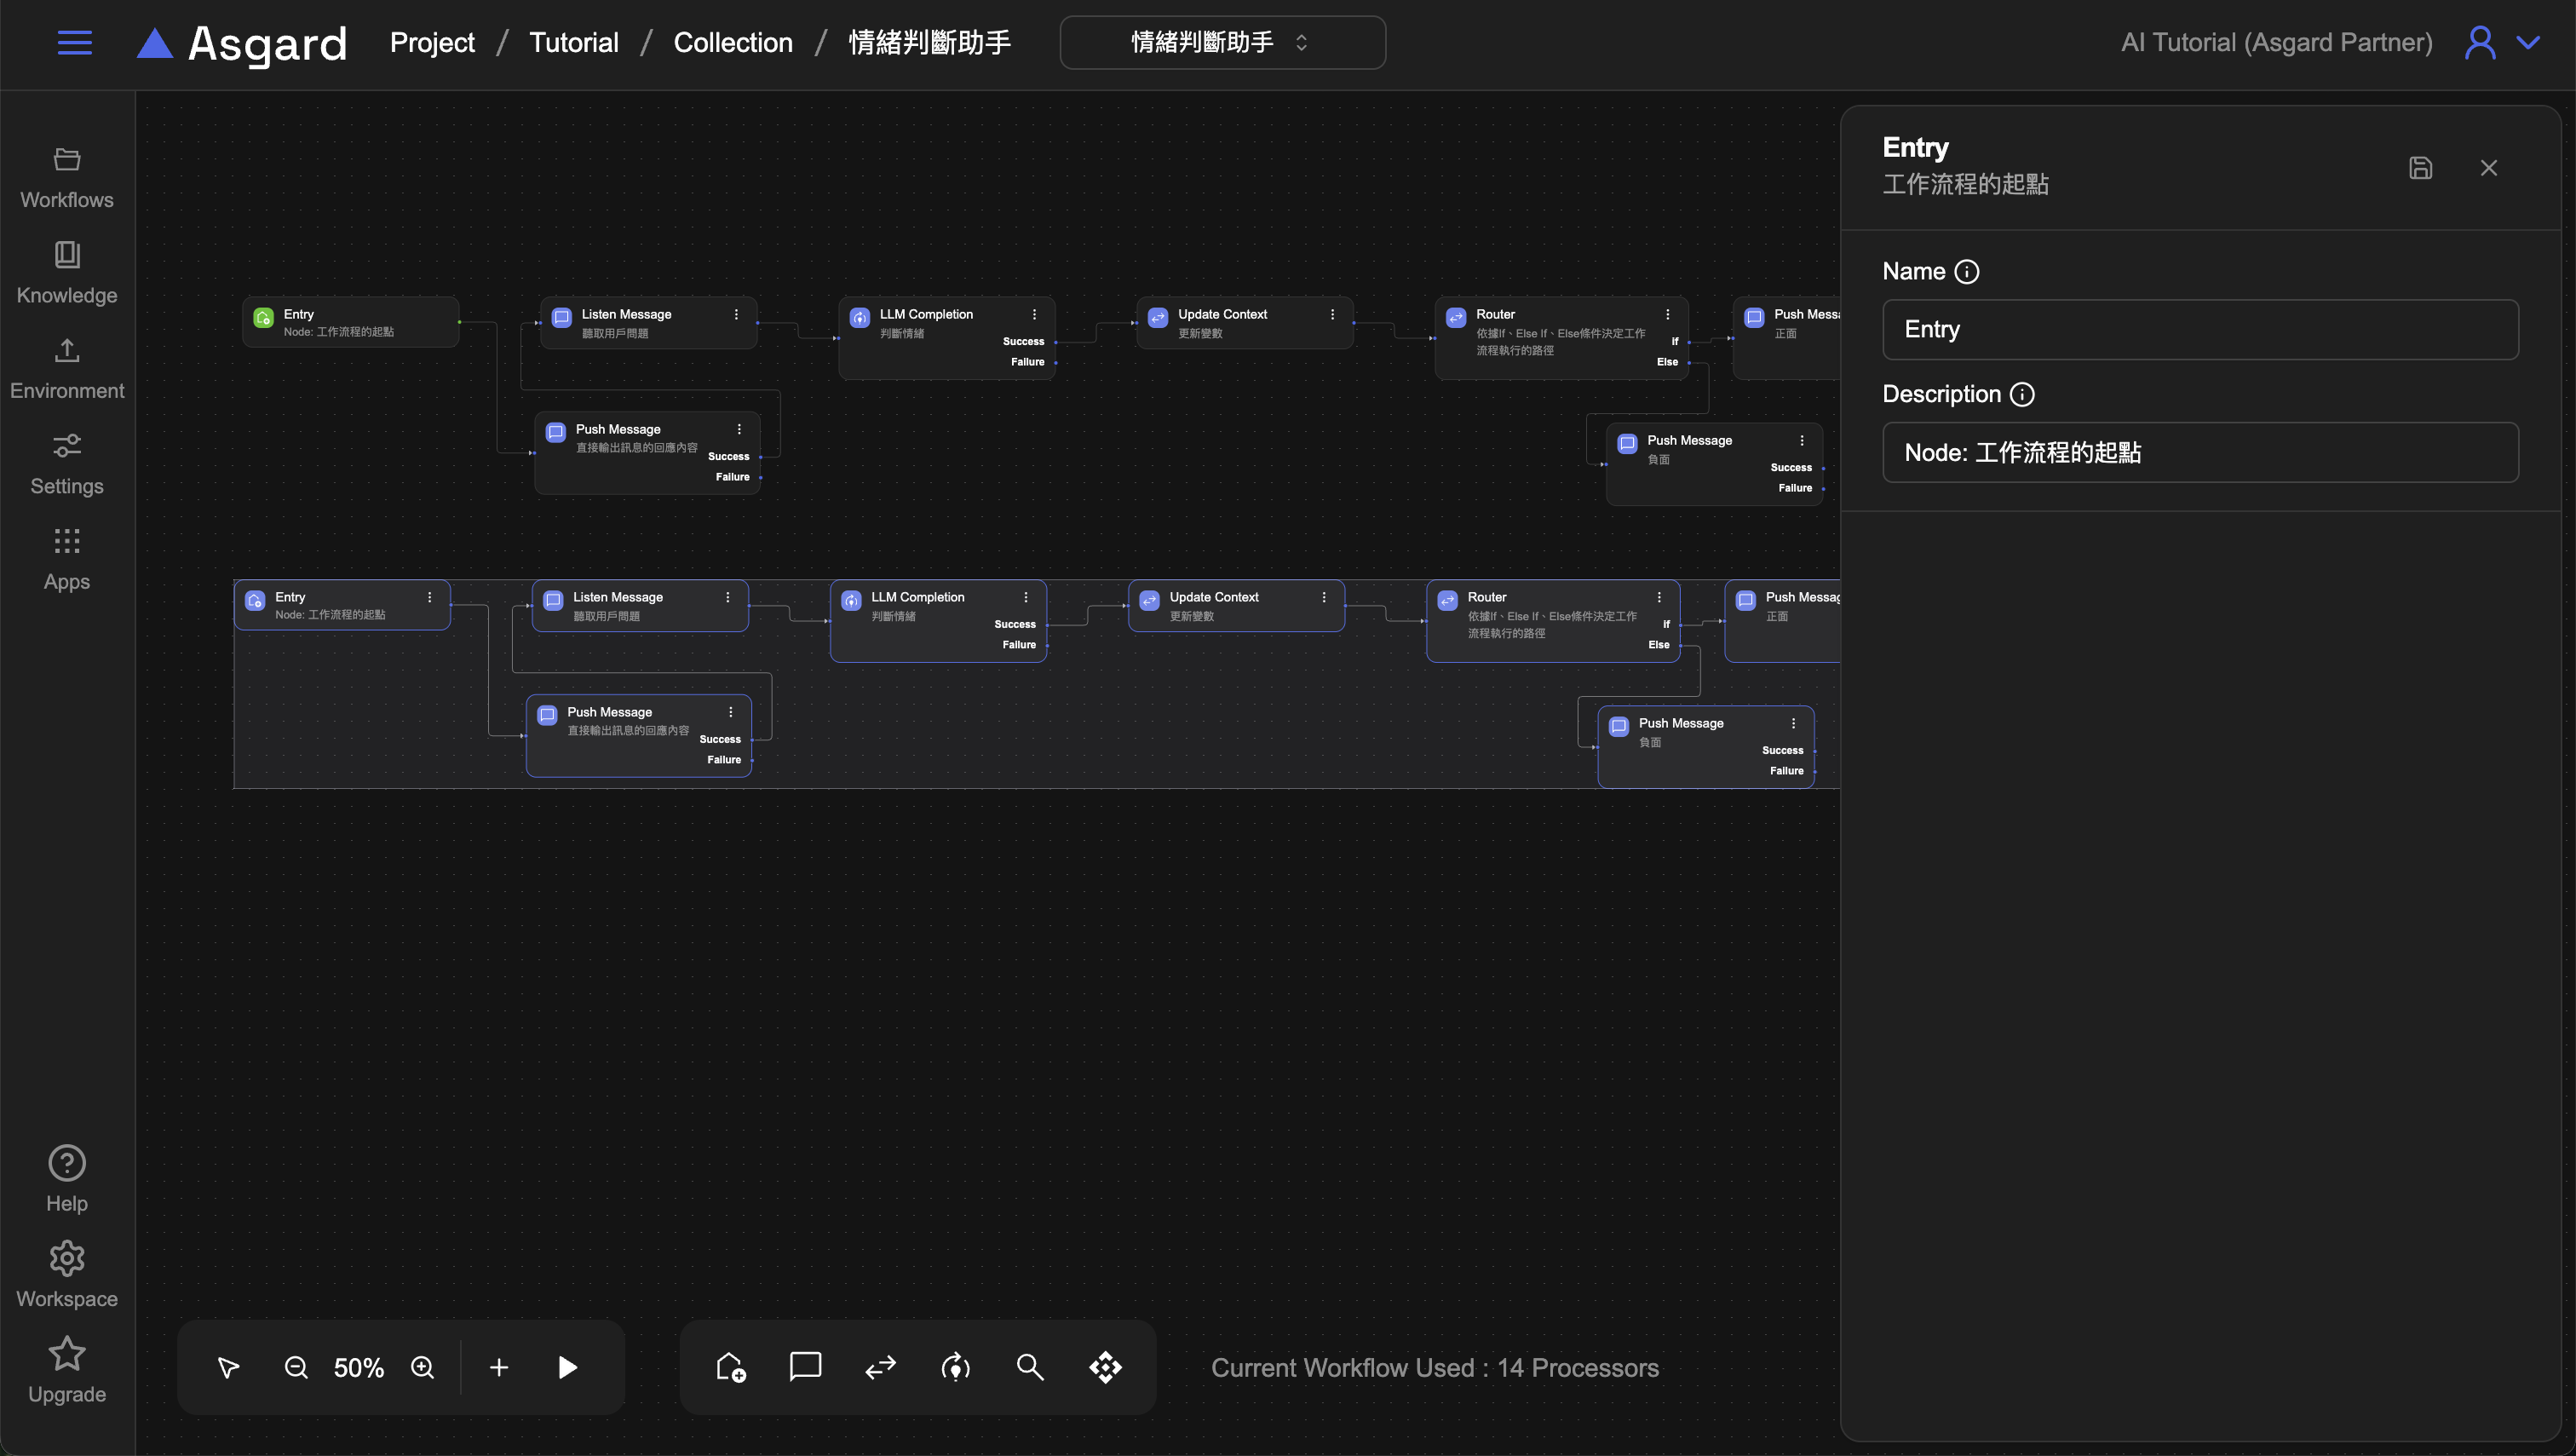Click the magnifier search icon in toolbar

click(1030, 1367)
